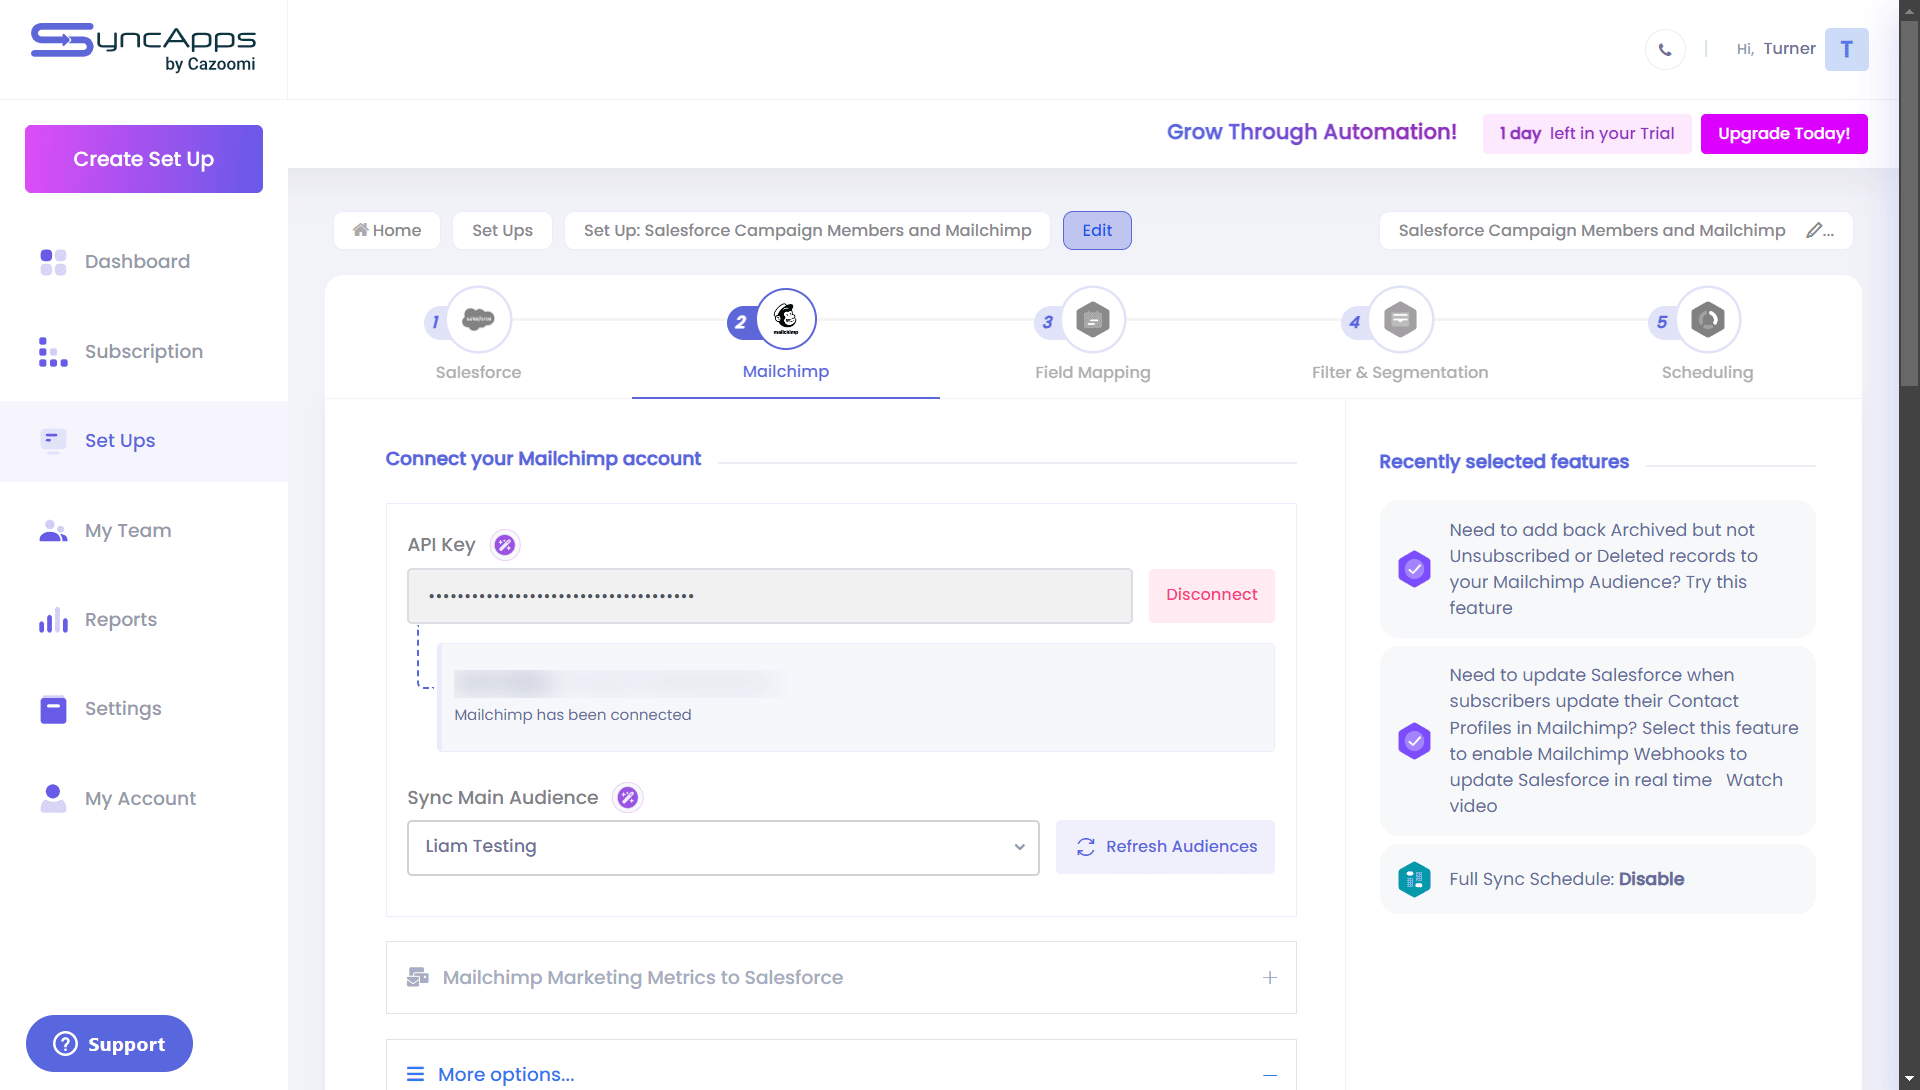Click the My Account person icon
Viewport: 1920px width, 1090px height.
tap(53, 798)
